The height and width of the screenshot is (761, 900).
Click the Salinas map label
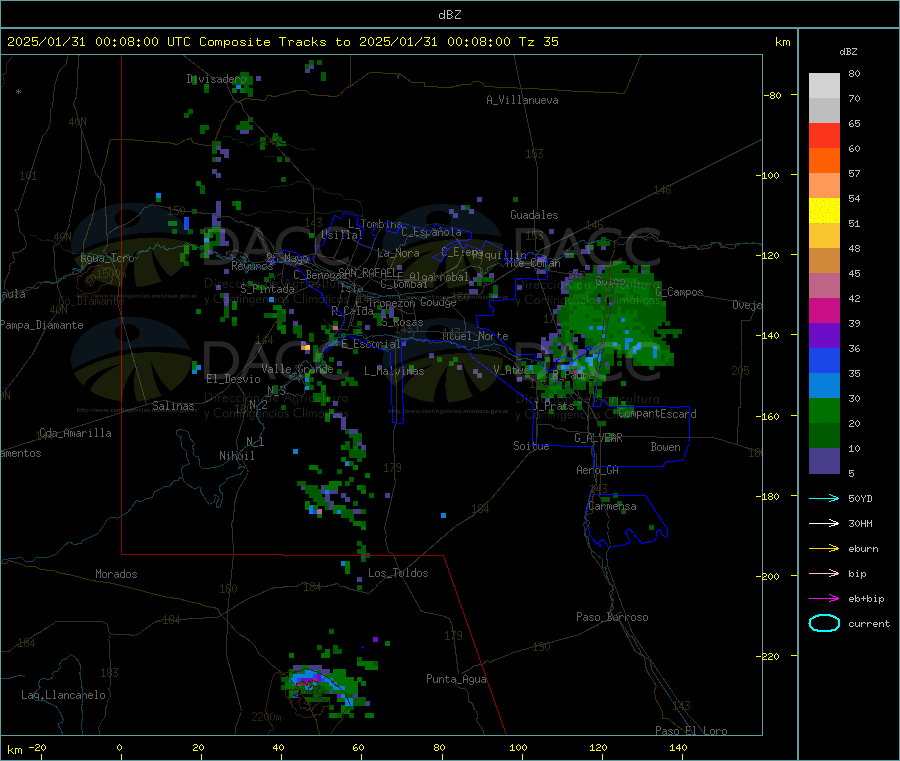pyautogui.click(x=173, y=406)
